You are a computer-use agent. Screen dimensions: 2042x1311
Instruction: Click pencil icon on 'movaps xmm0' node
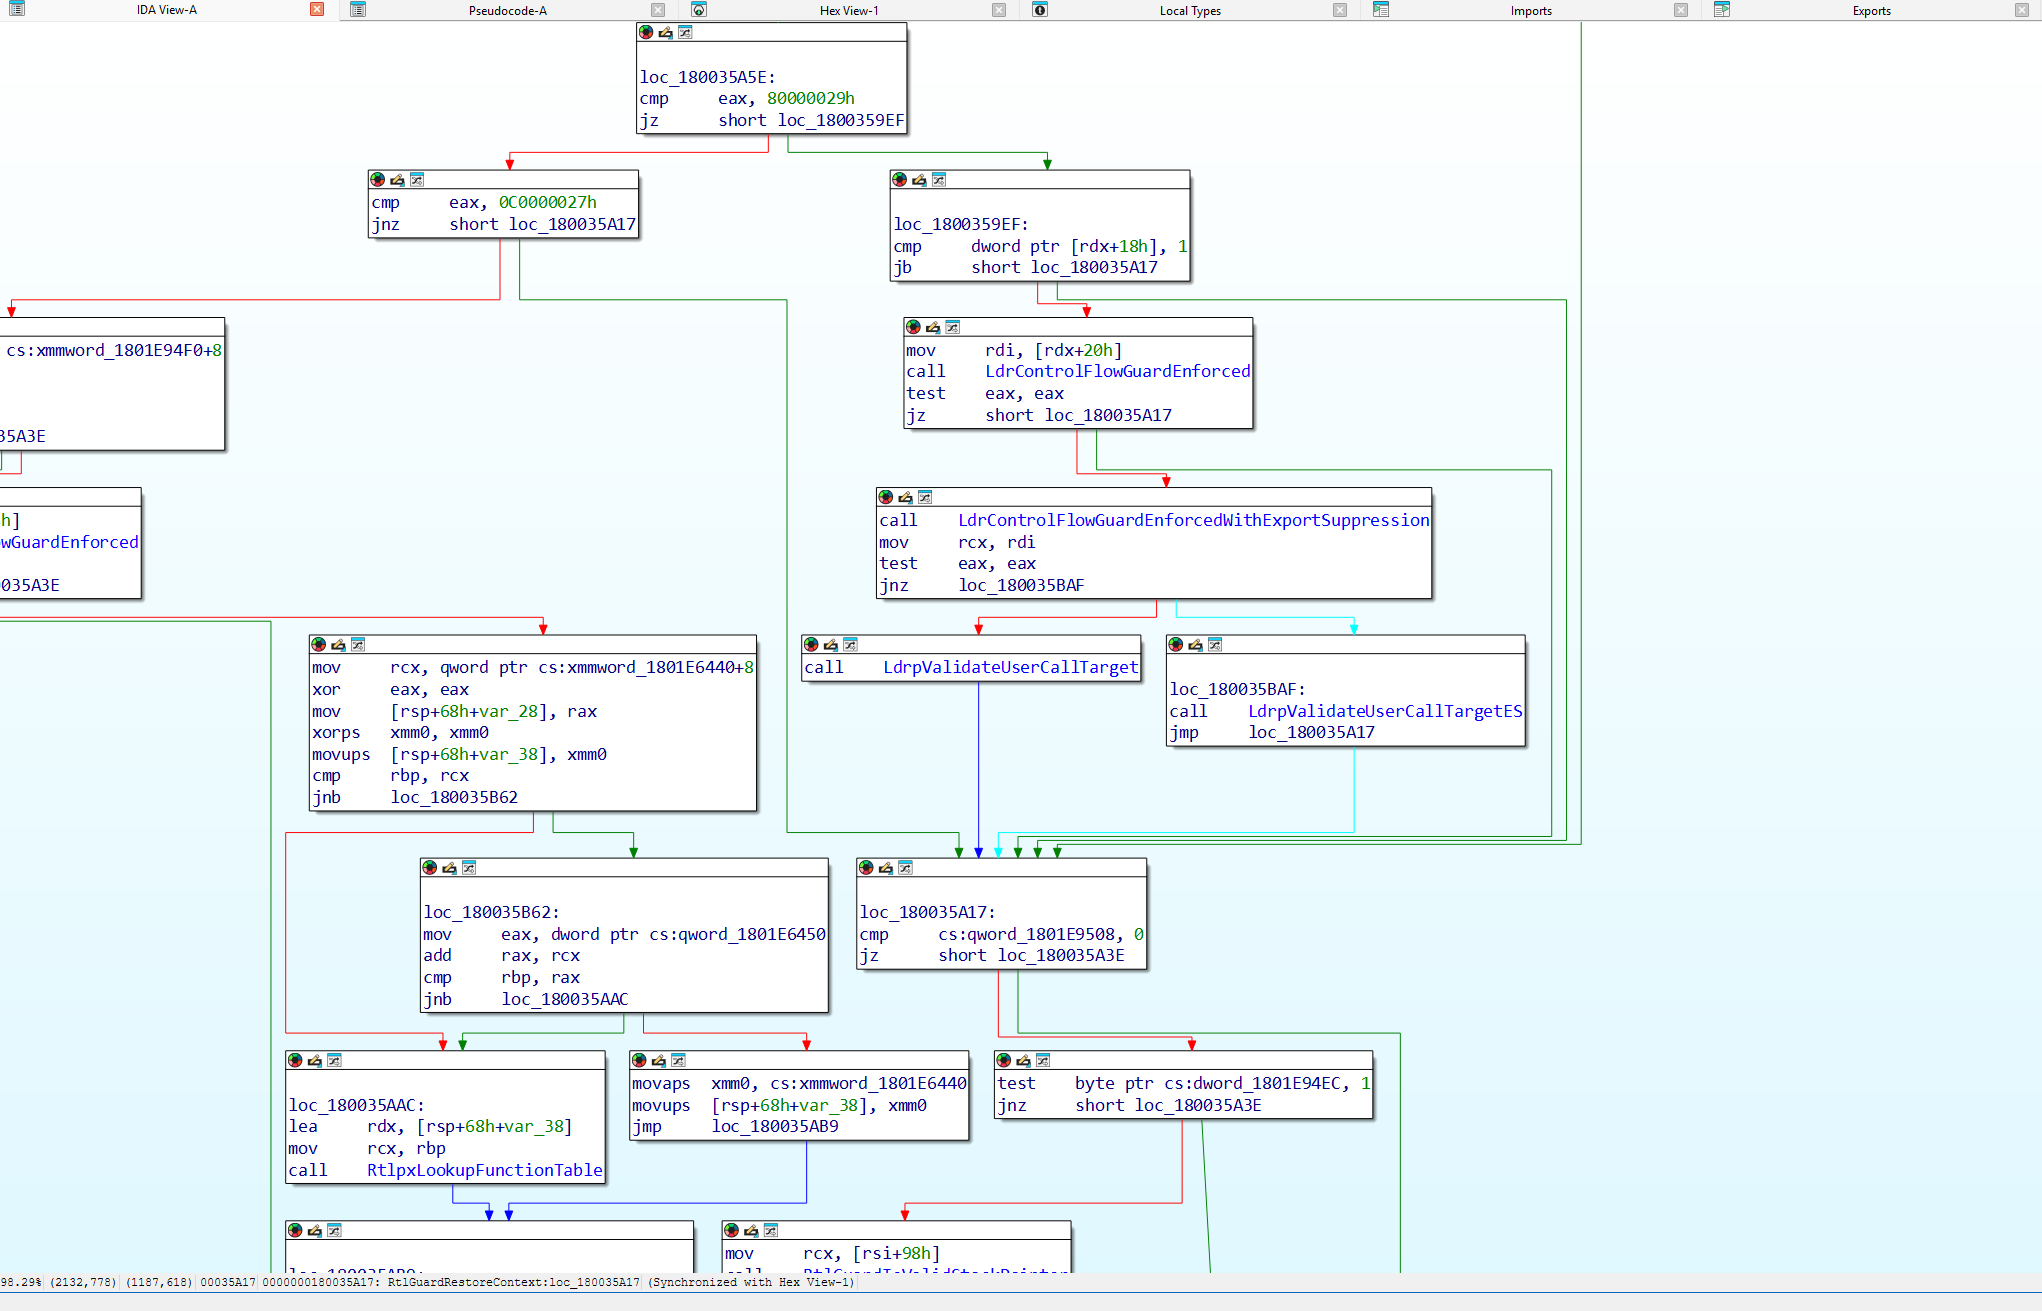pyautogui.click(x=658, y=1060)
